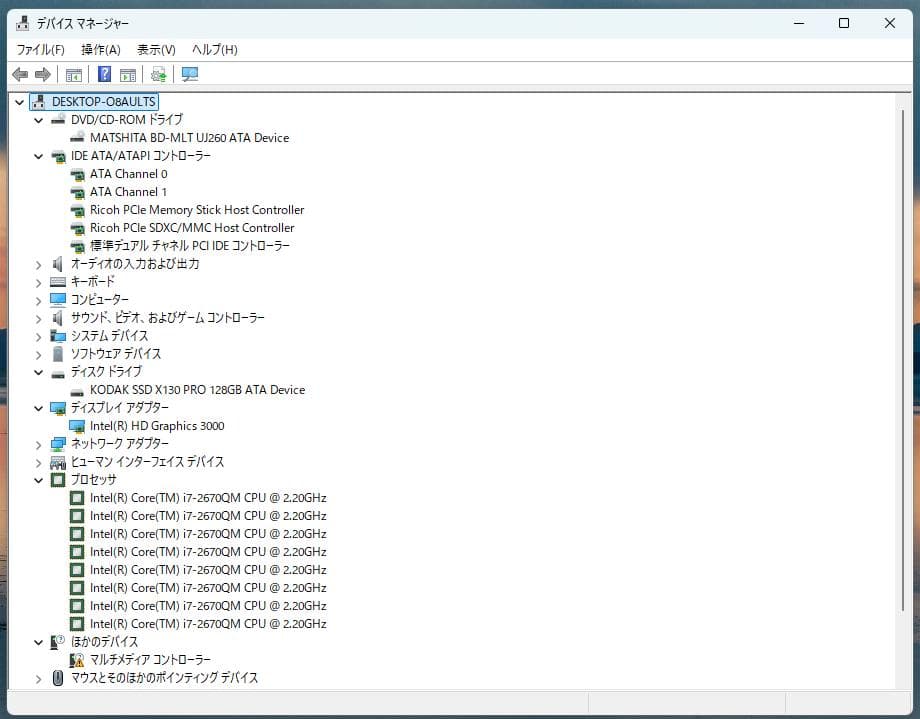920x719 pixels.
Task: Collapse the DVD/CD-ROM ドライブ node
Action: point(39,120)
